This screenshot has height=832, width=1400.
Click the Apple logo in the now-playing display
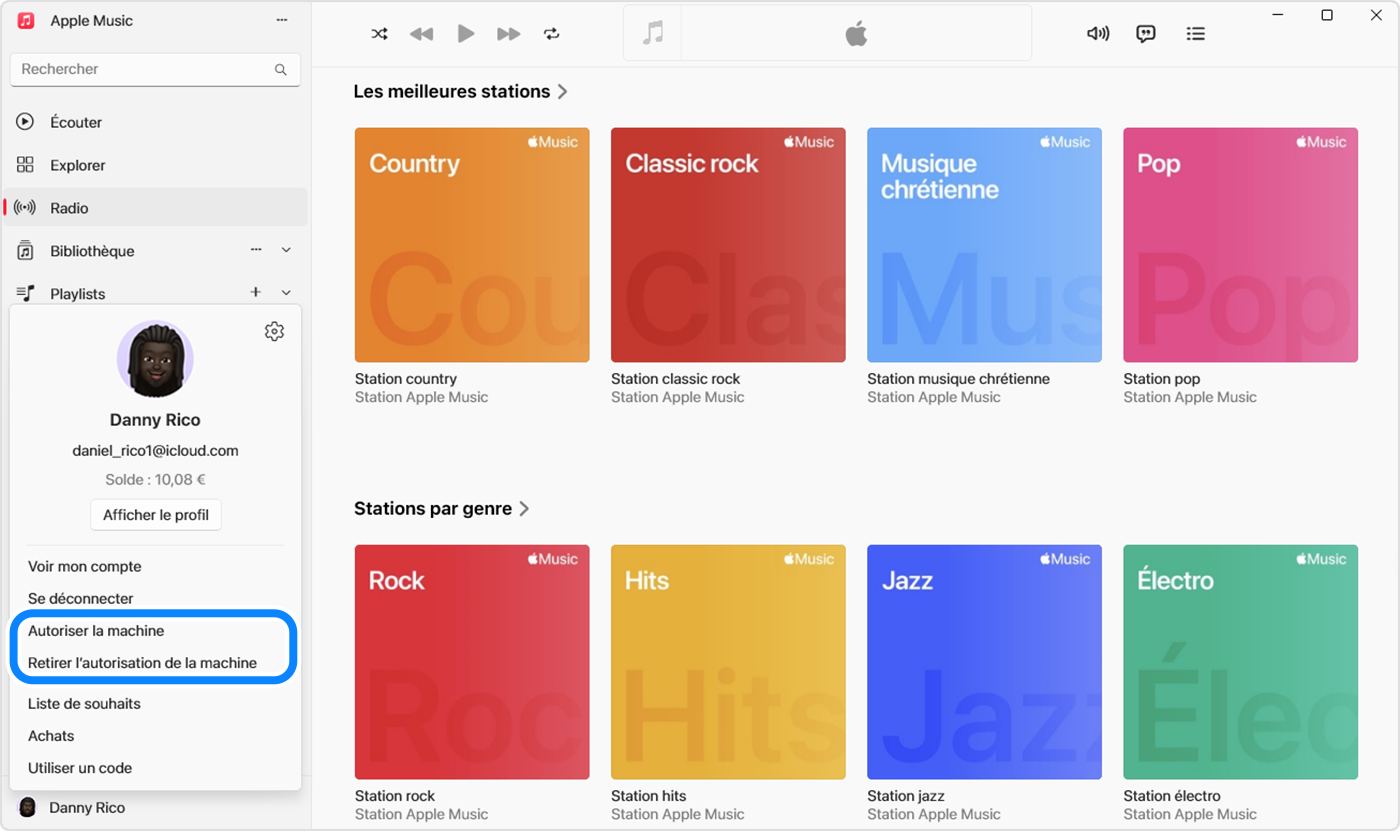click(856, 34)
